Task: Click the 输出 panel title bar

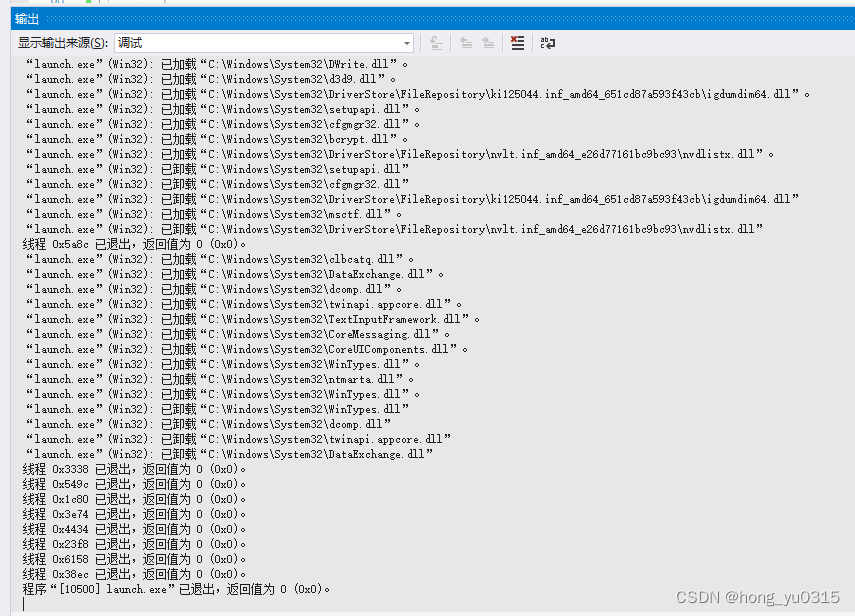Action: click(x=433, y=19)
